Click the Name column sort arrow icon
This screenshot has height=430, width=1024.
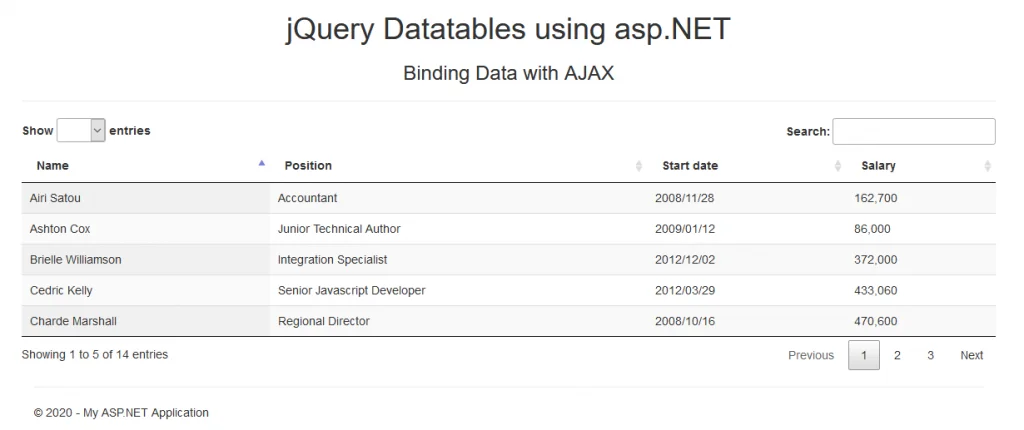(262, 163)
